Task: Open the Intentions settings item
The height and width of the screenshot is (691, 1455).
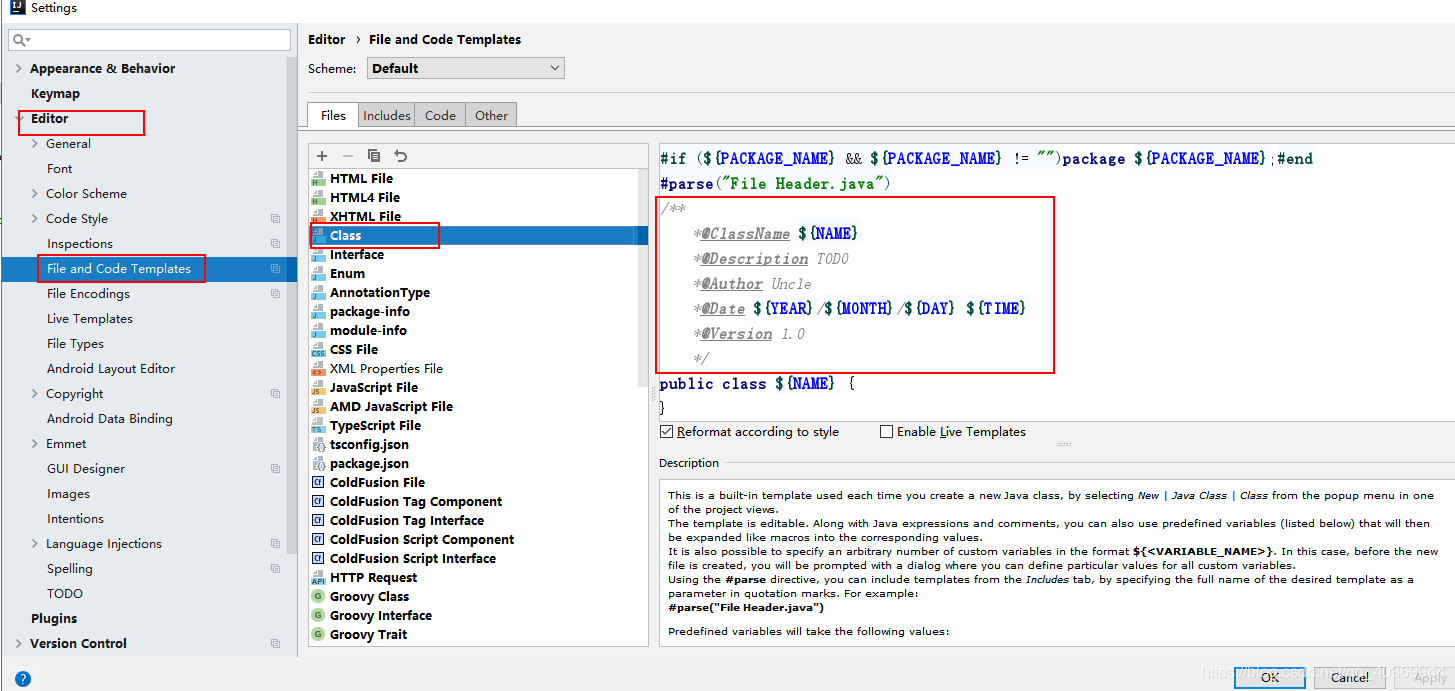Action: pyautogui.click(x=75, y=519)
